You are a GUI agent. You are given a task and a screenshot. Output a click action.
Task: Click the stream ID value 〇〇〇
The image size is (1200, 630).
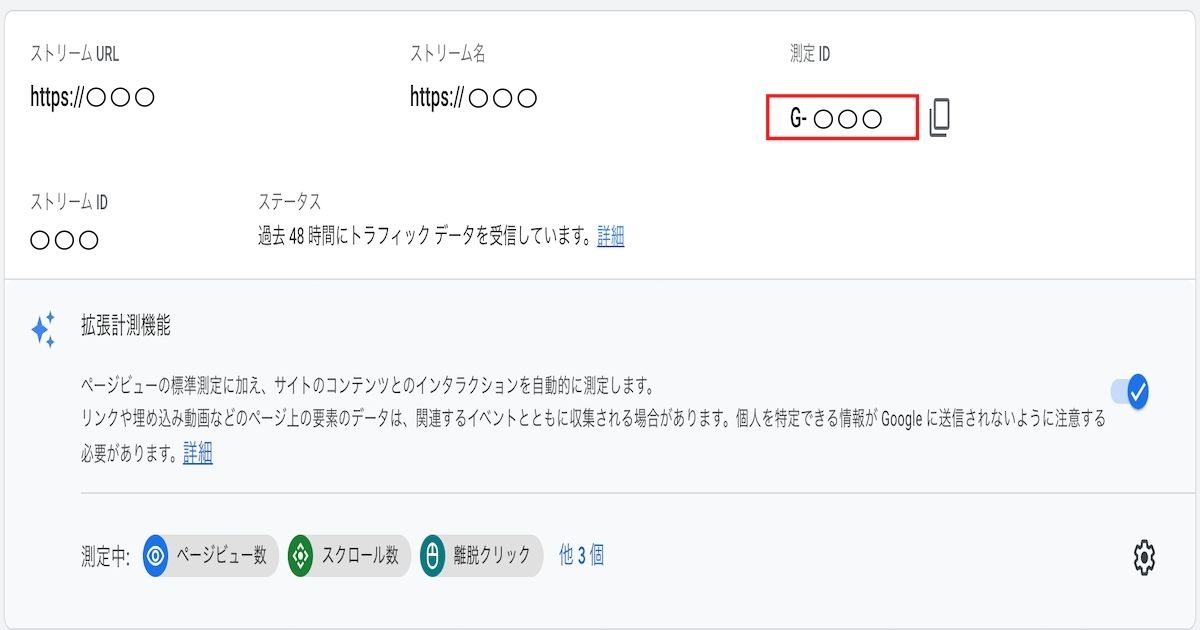[65, 241]
